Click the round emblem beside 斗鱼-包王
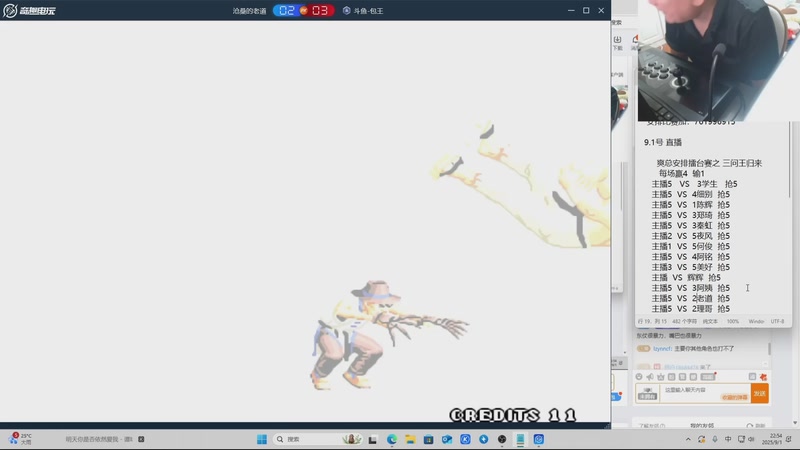The image size is (800, 450). pyautogui.click(x=346, y=10)
